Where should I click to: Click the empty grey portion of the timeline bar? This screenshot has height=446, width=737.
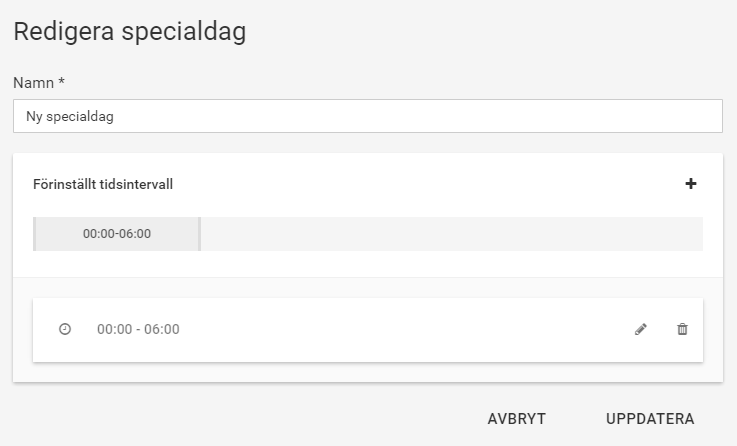click(x=452, y=234)
